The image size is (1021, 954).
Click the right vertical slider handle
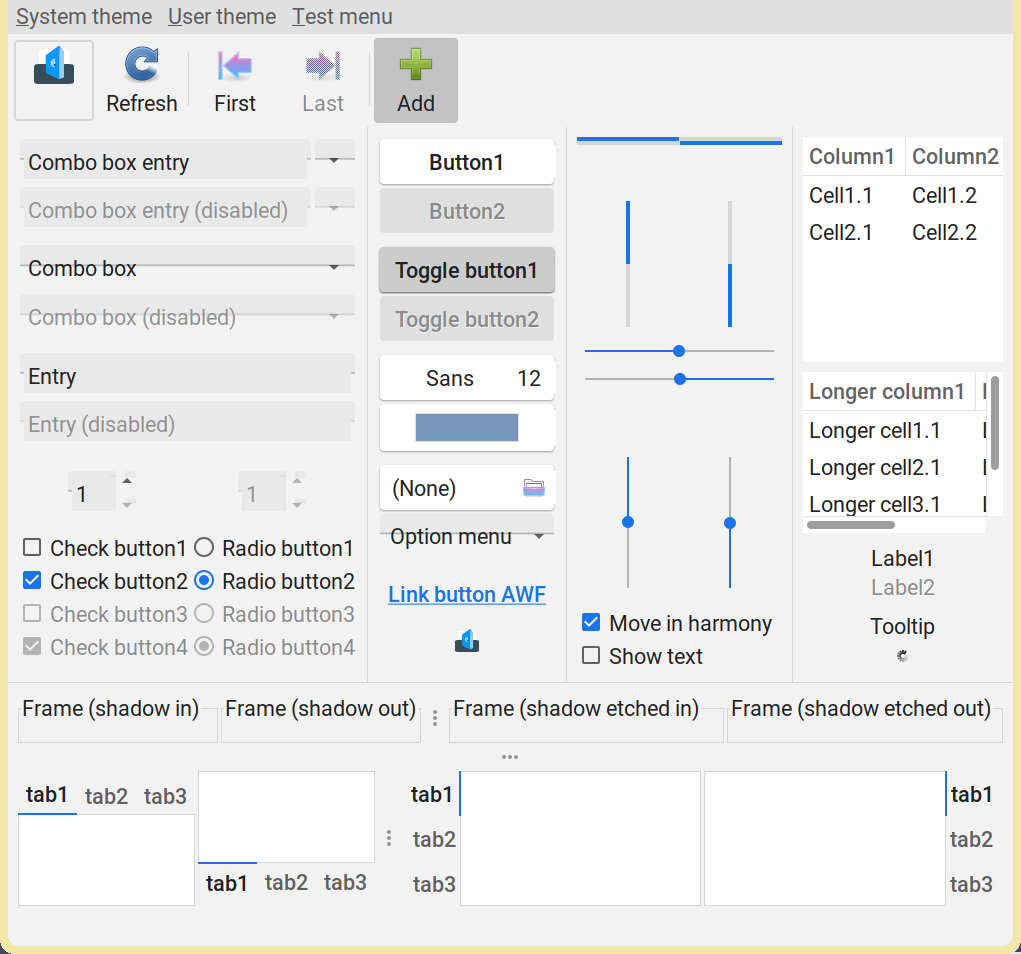[x=730, y=523]
